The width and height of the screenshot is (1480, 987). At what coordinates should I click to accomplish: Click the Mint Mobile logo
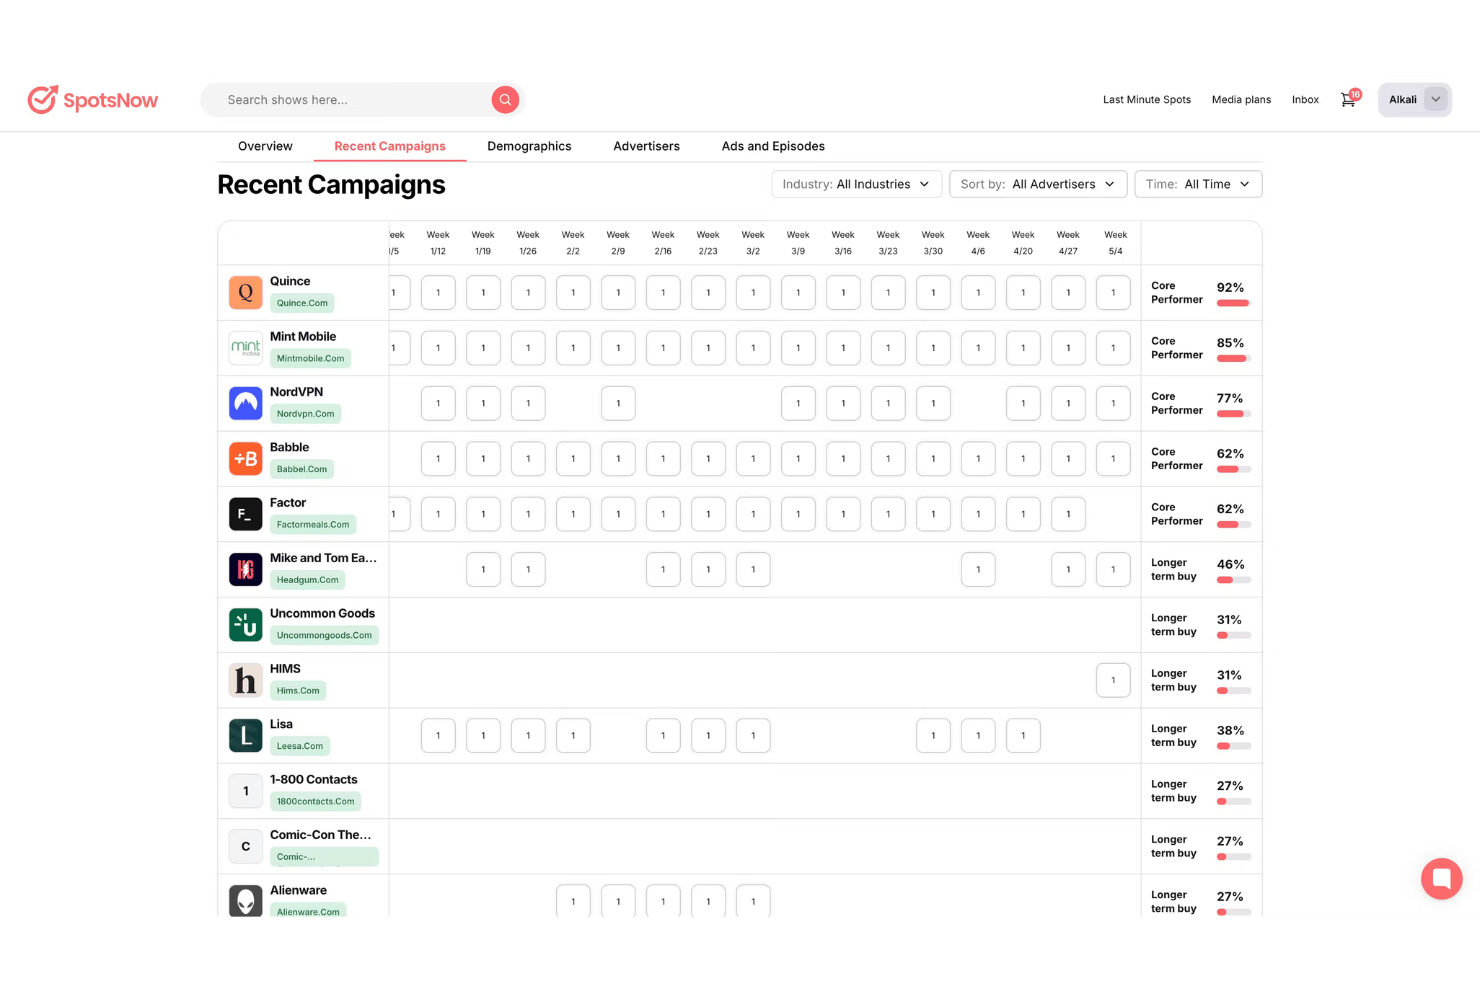246,348
